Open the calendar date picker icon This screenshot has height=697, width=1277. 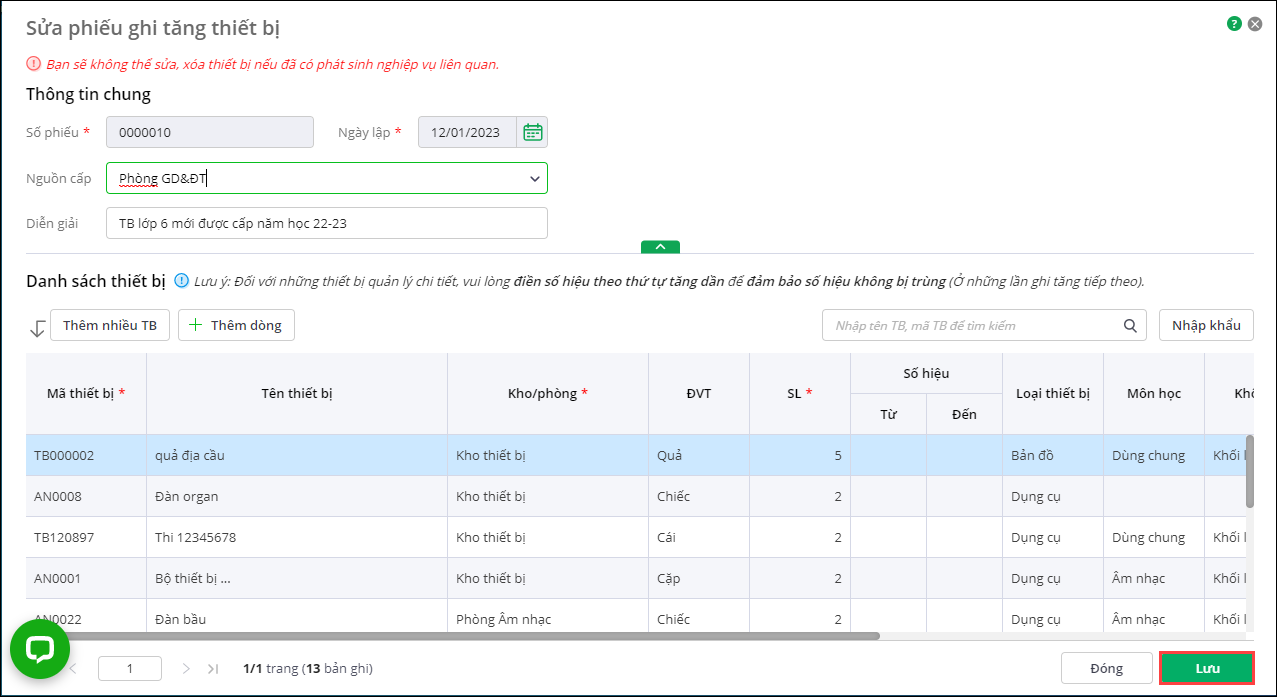coord(532,132)
